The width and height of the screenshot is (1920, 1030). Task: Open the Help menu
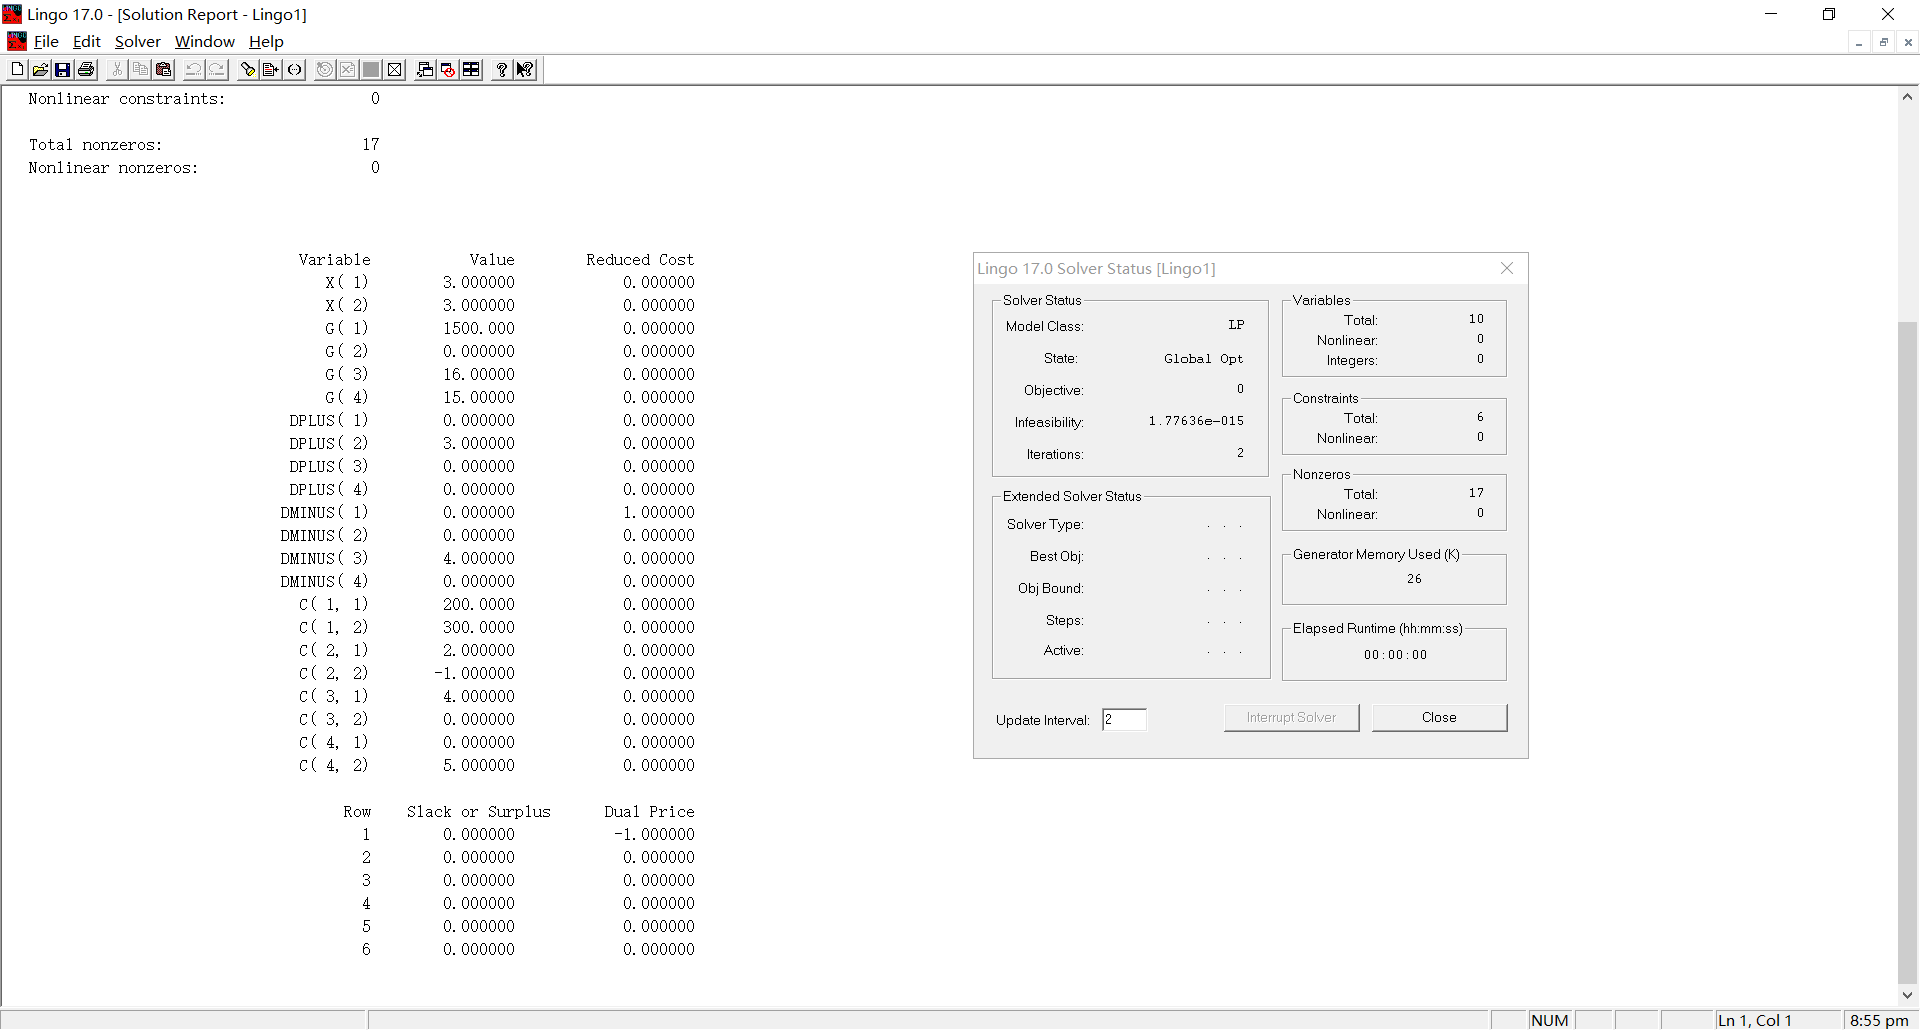[266, 42]
